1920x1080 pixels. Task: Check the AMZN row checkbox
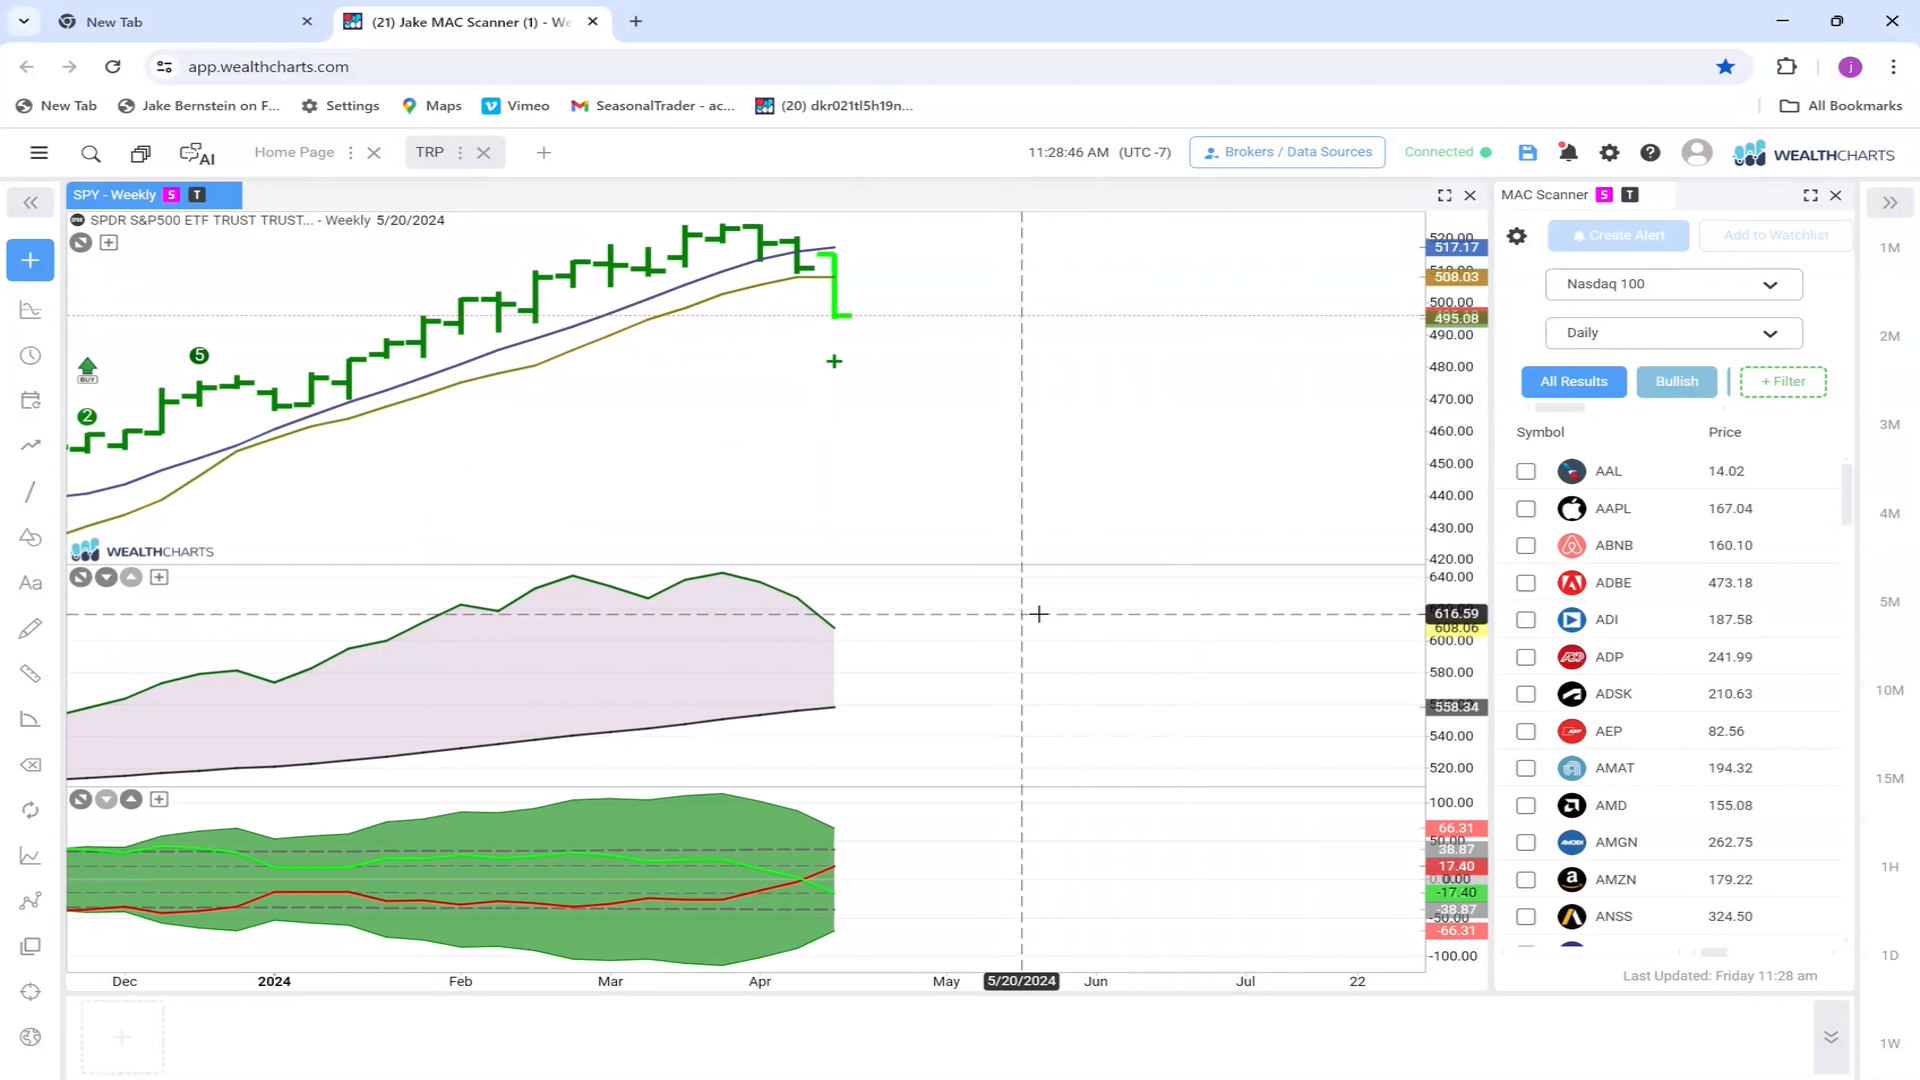[1526, 880]
